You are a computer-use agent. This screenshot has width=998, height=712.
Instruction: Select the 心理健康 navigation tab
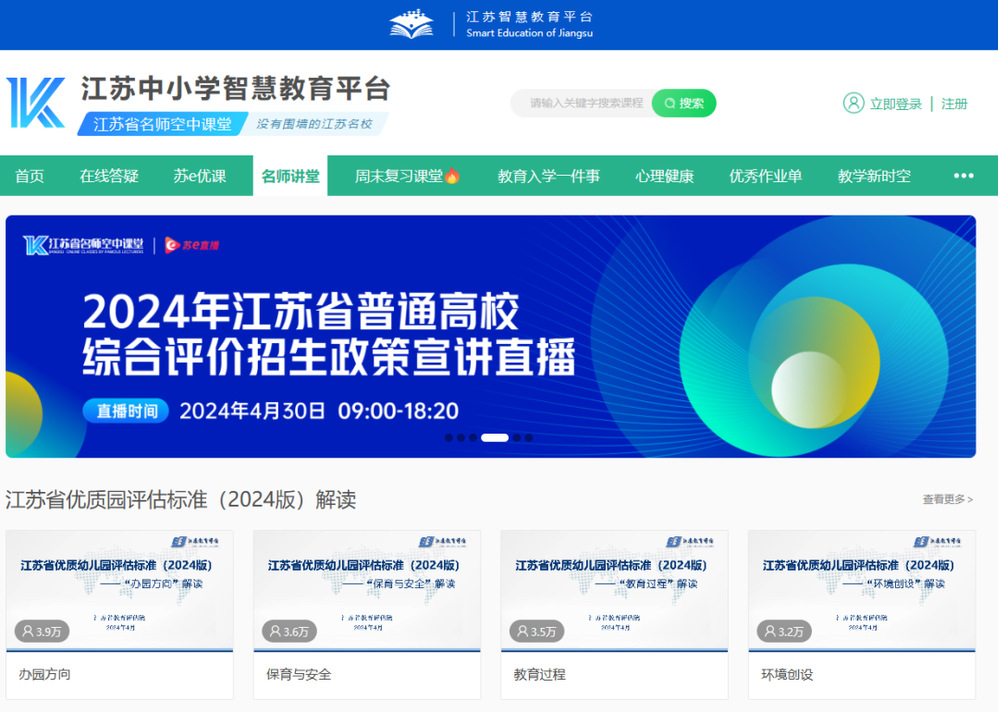pyautogui.click(x=664, y=176)
